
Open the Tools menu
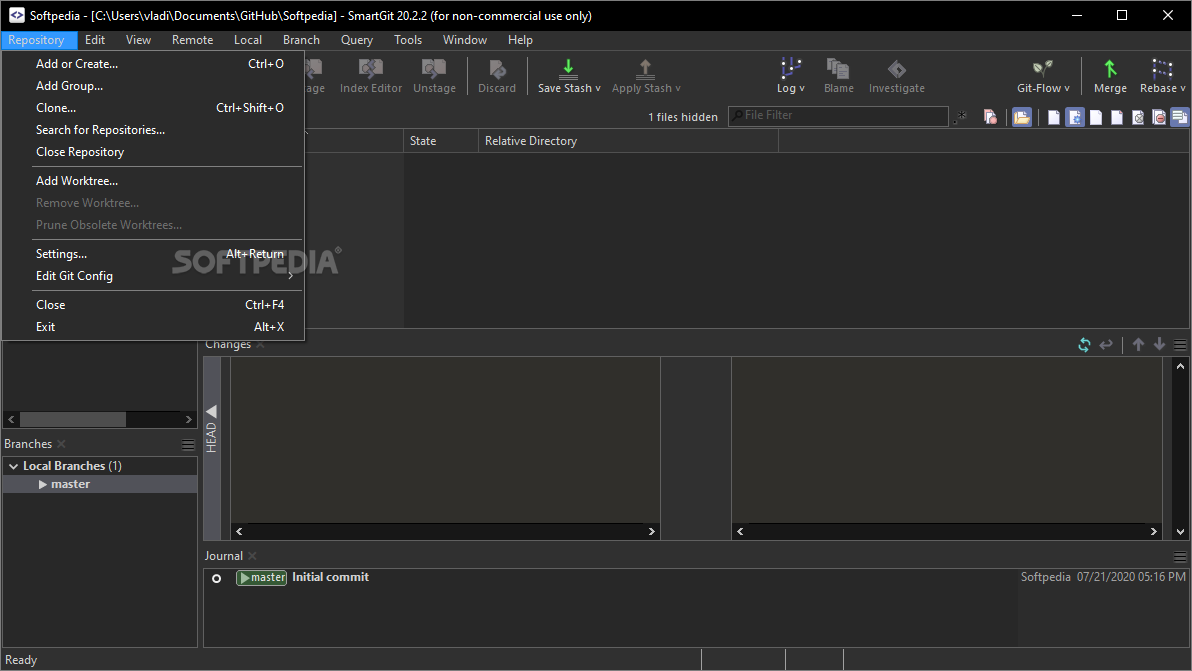click(407, 40)
